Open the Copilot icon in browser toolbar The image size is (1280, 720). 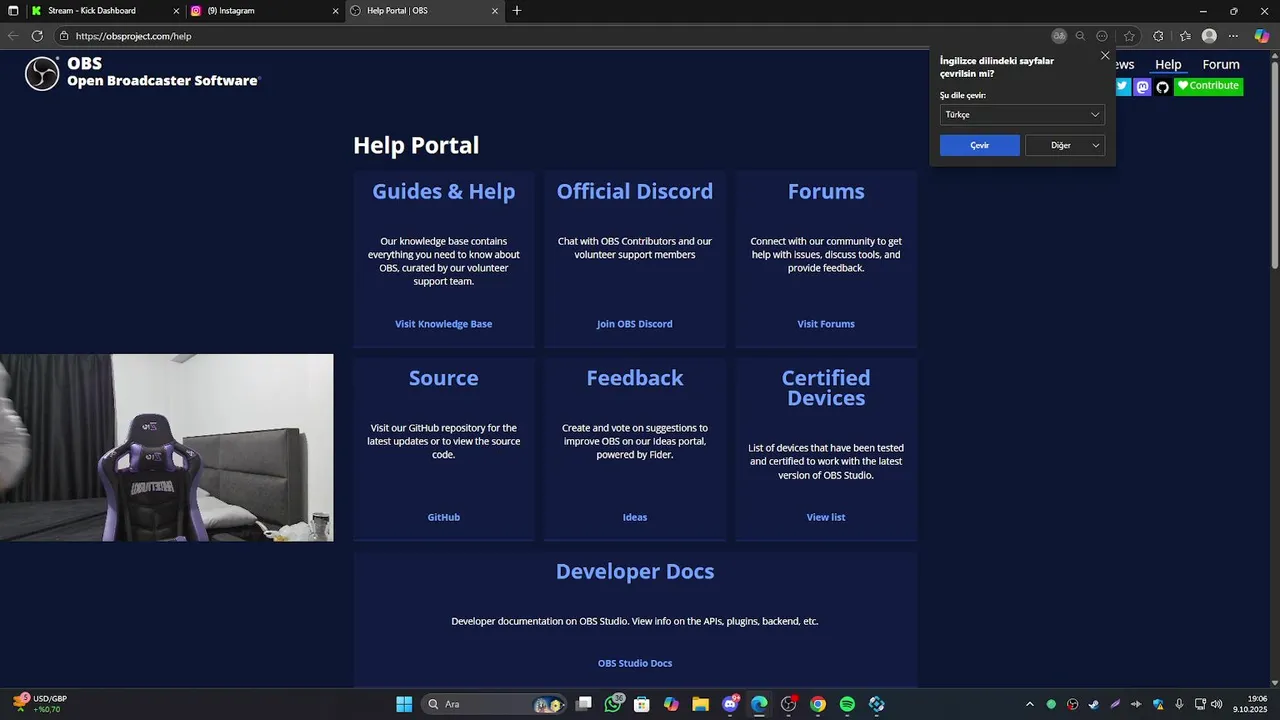(x=1261, y=36)
